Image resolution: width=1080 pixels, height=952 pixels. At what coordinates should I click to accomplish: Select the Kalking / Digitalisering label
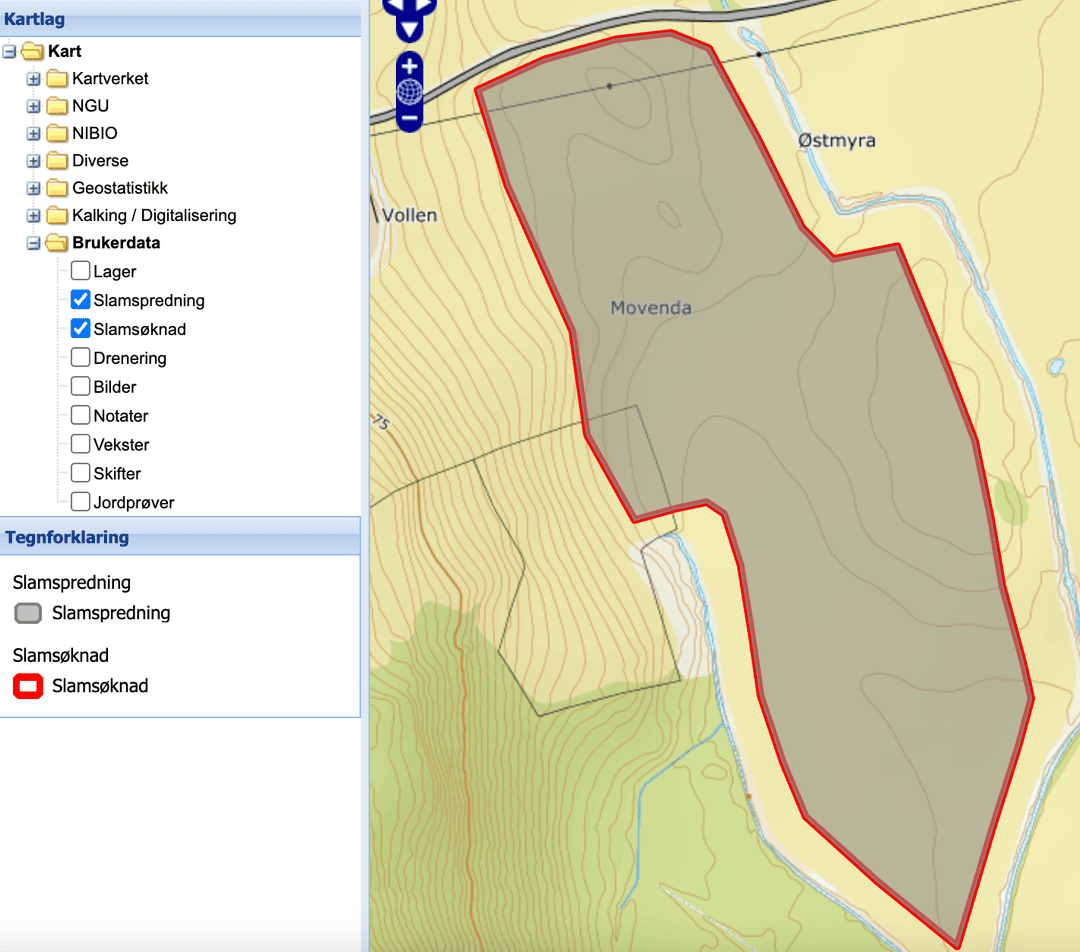click(x=154, y=216)
